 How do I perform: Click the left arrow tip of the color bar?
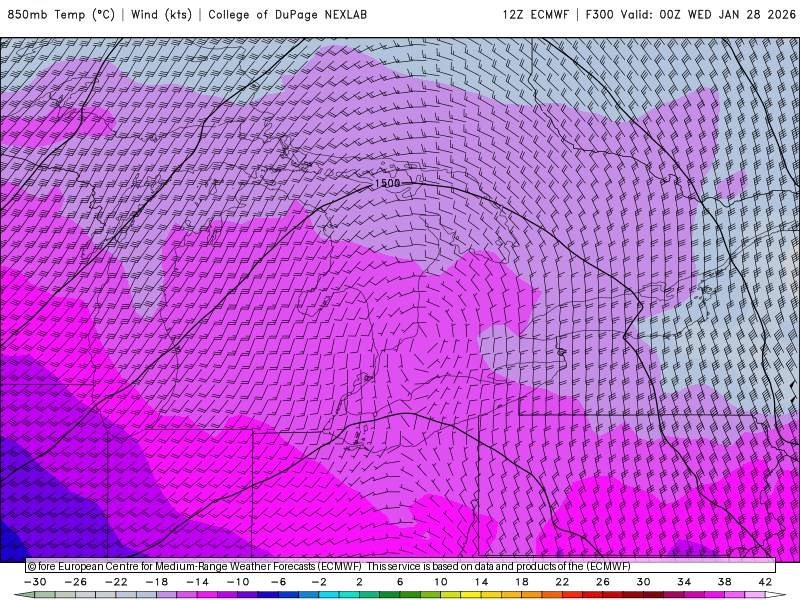[24, 595]
